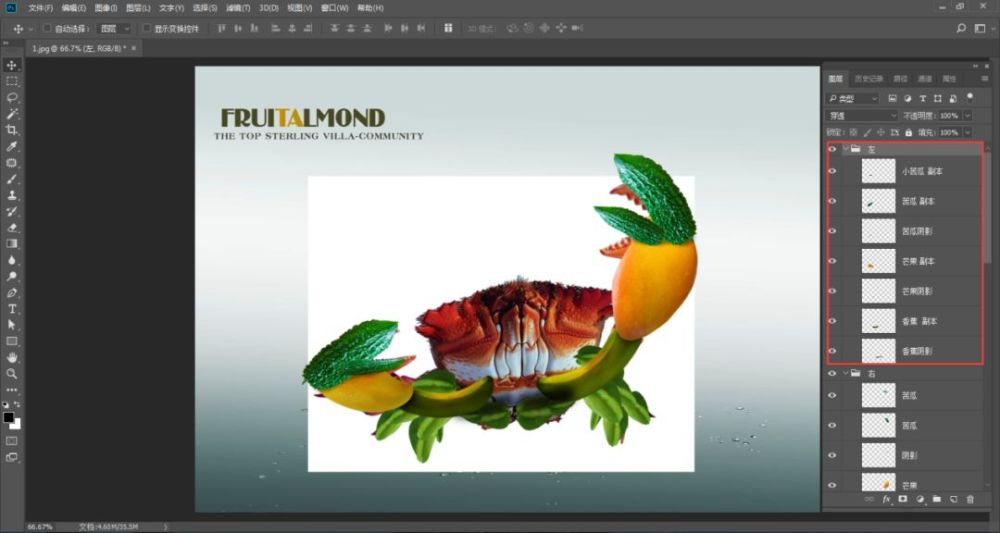This screenshot has width=1000, height=533.
Task: Hide the 左 group with eye icon
Action: coord(832,149)
